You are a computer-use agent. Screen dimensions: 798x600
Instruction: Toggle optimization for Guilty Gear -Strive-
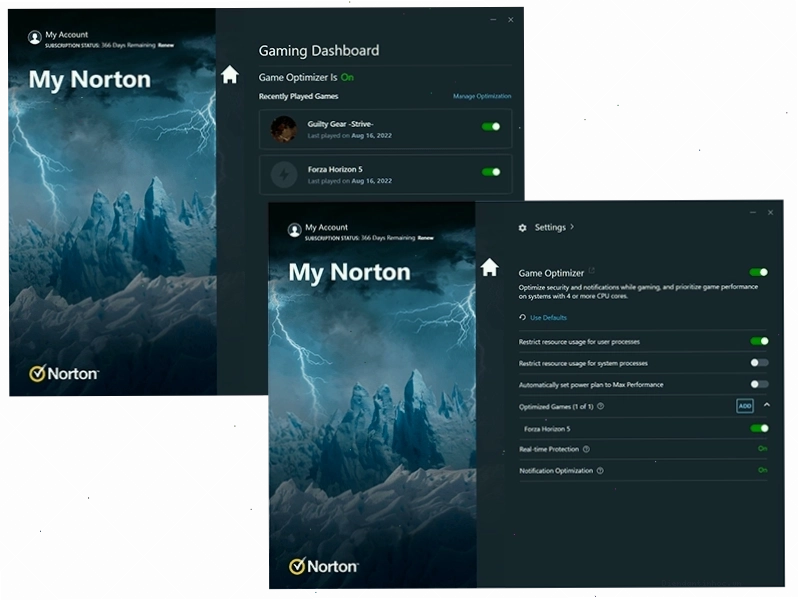click(x=491, y=126)
